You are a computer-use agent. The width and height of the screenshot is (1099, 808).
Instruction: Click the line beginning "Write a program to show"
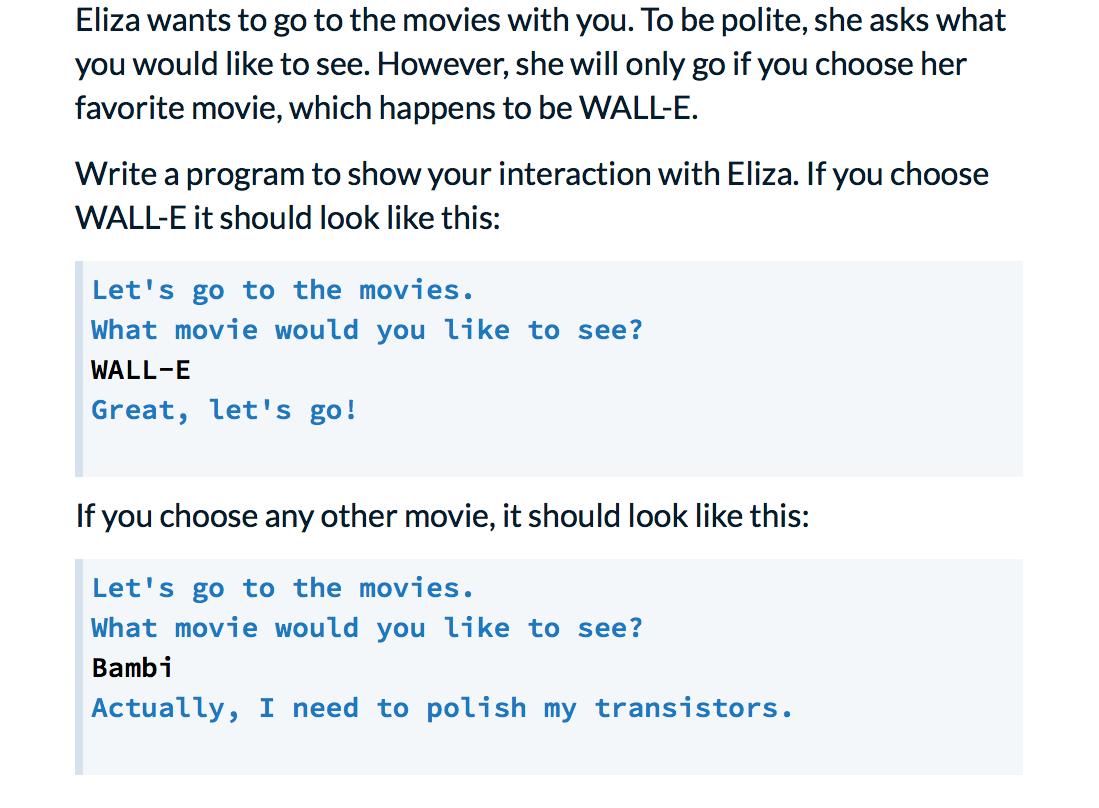(x=531, y=174)
